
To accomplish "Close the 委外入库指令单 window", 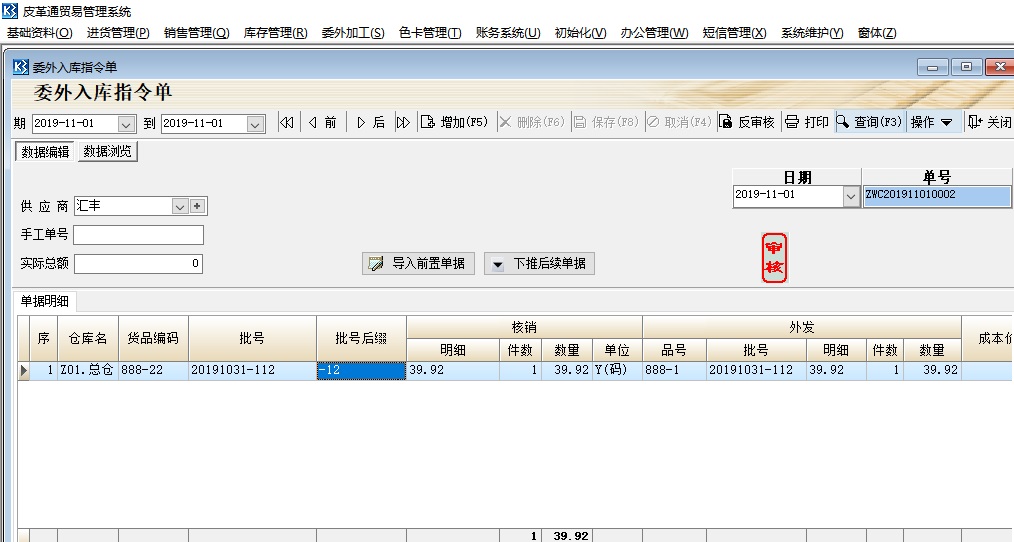I will [x=1000, y=67].
